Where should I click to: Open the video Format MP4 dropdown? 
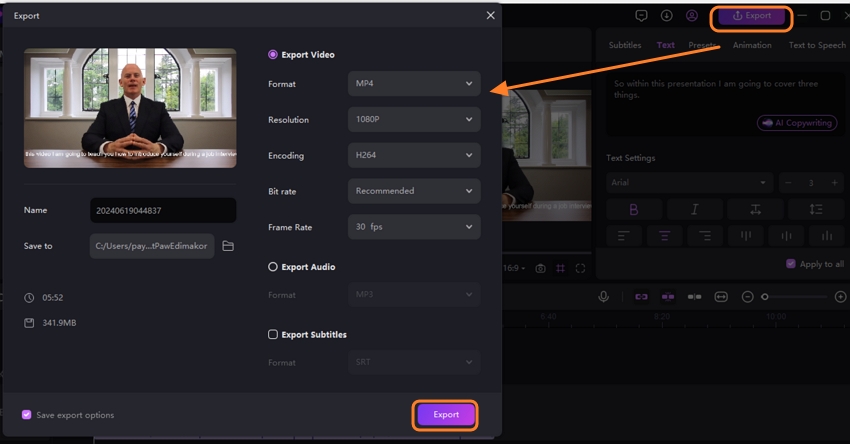[414, 83]
